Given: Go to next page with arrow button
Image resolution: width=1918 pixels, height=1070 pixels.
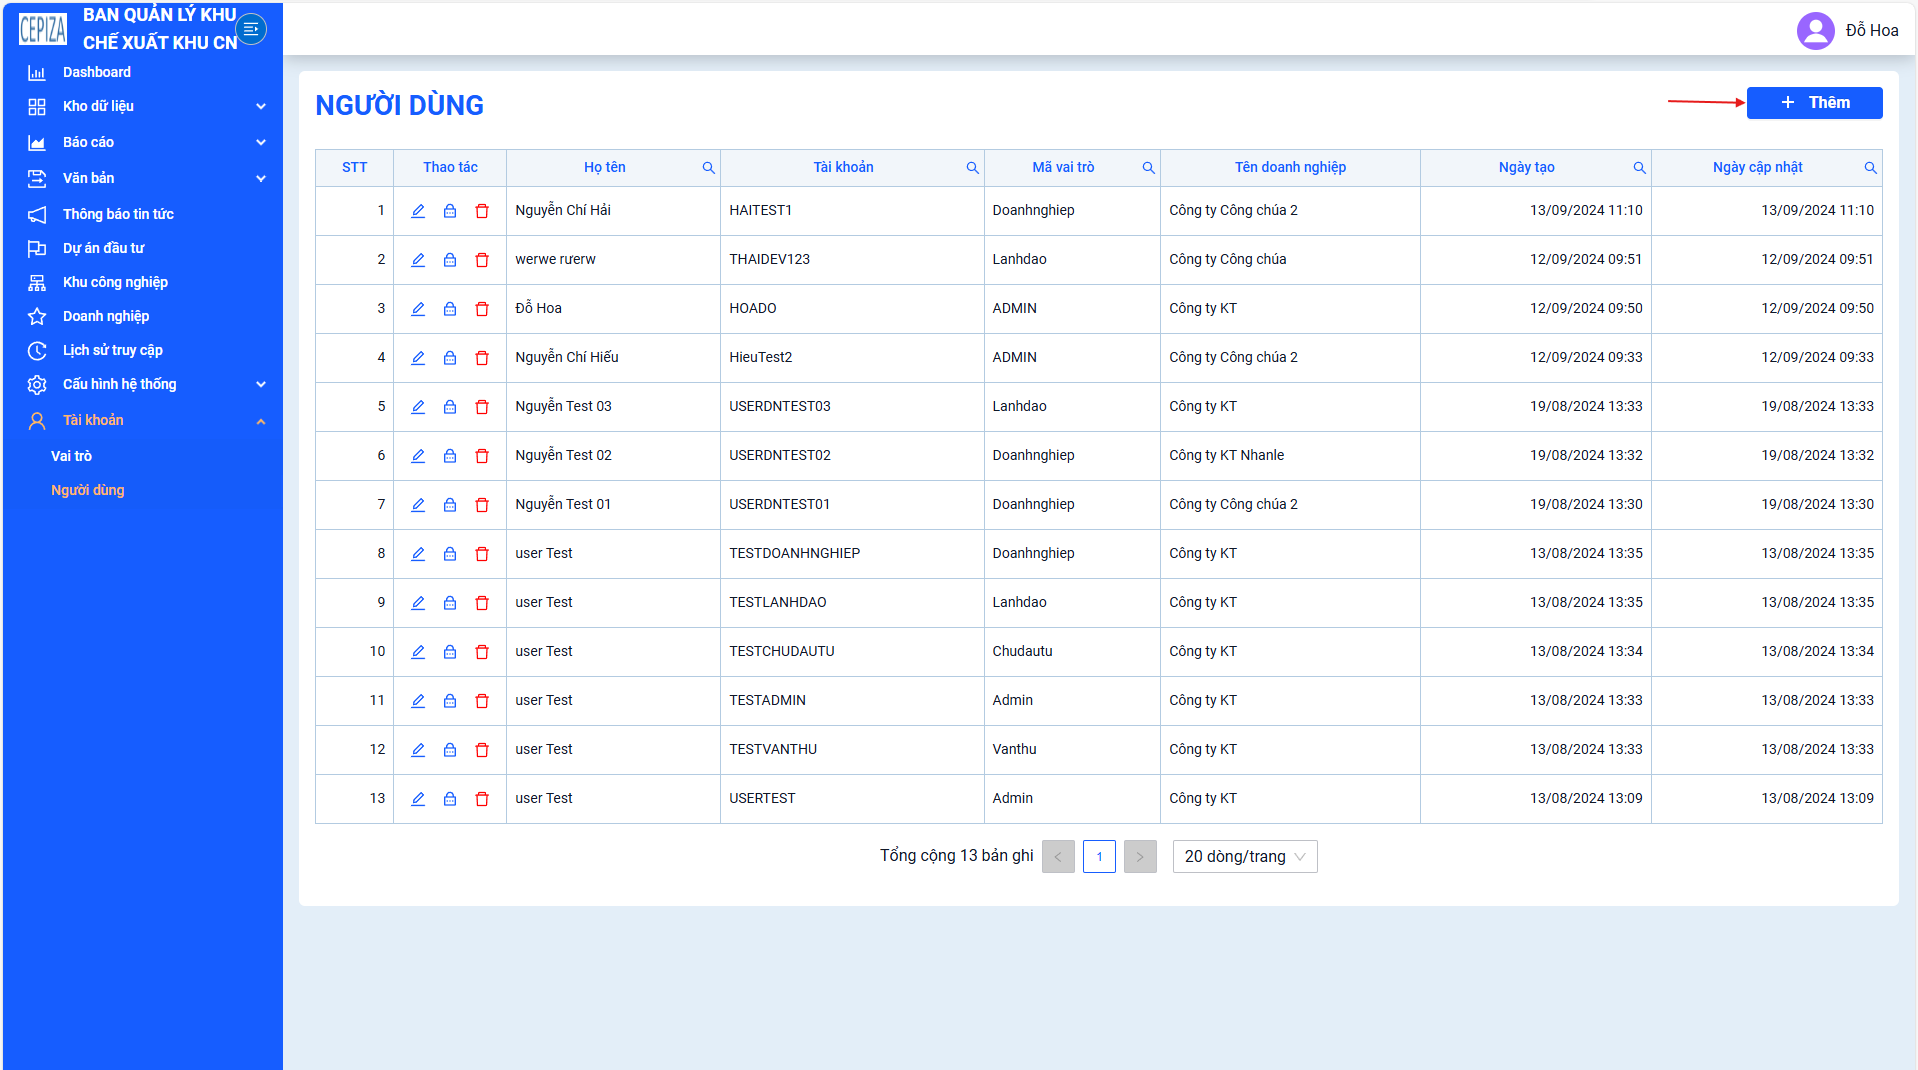Looking at the screenshot, I should click(x=1140, y=857).
